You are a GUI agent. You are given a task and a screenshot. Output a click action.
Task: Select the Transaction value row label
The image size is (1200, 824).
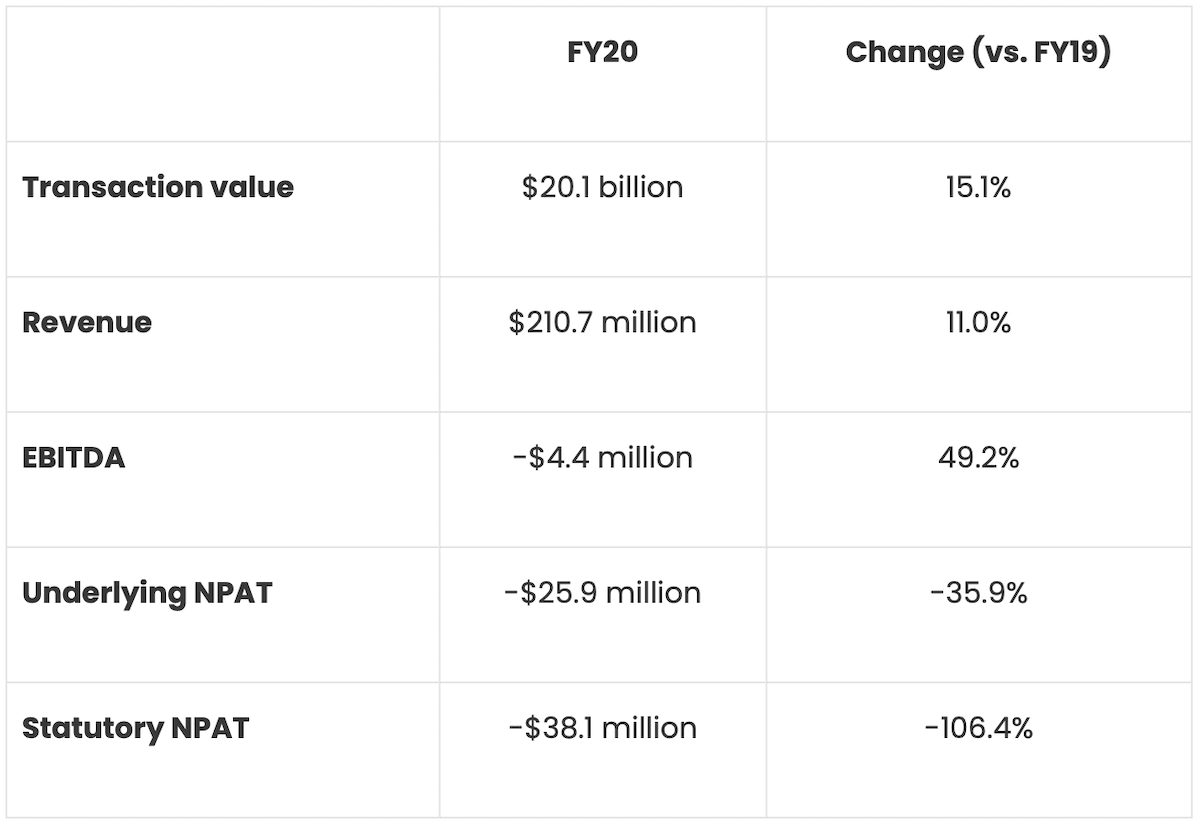tap(158, 187)
